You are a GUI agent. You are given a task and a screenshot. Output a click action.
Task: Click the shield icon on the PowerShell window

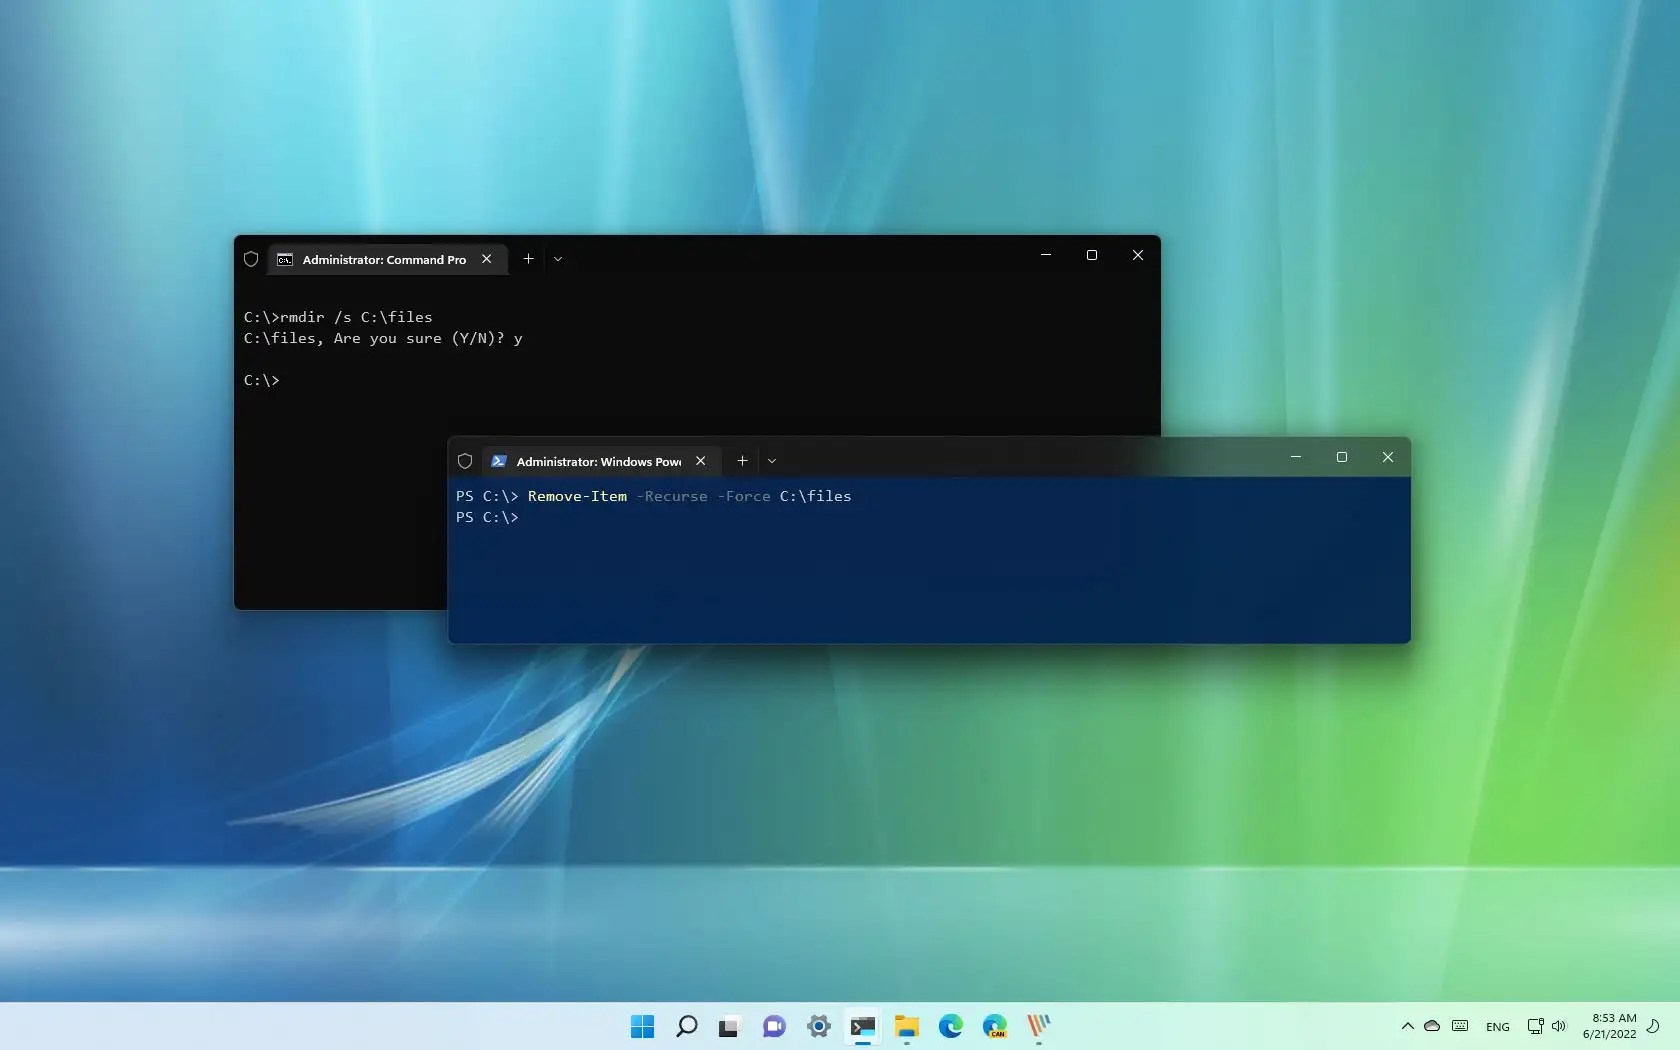[x=464, y=461]
